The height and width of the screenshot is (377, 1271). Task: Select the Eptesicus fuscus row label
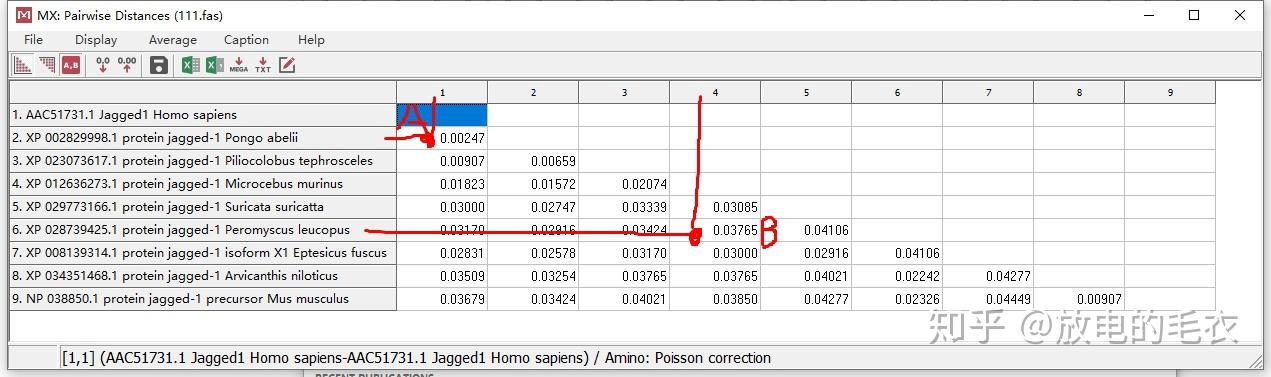pyautogui.click(x=203, y=253)
